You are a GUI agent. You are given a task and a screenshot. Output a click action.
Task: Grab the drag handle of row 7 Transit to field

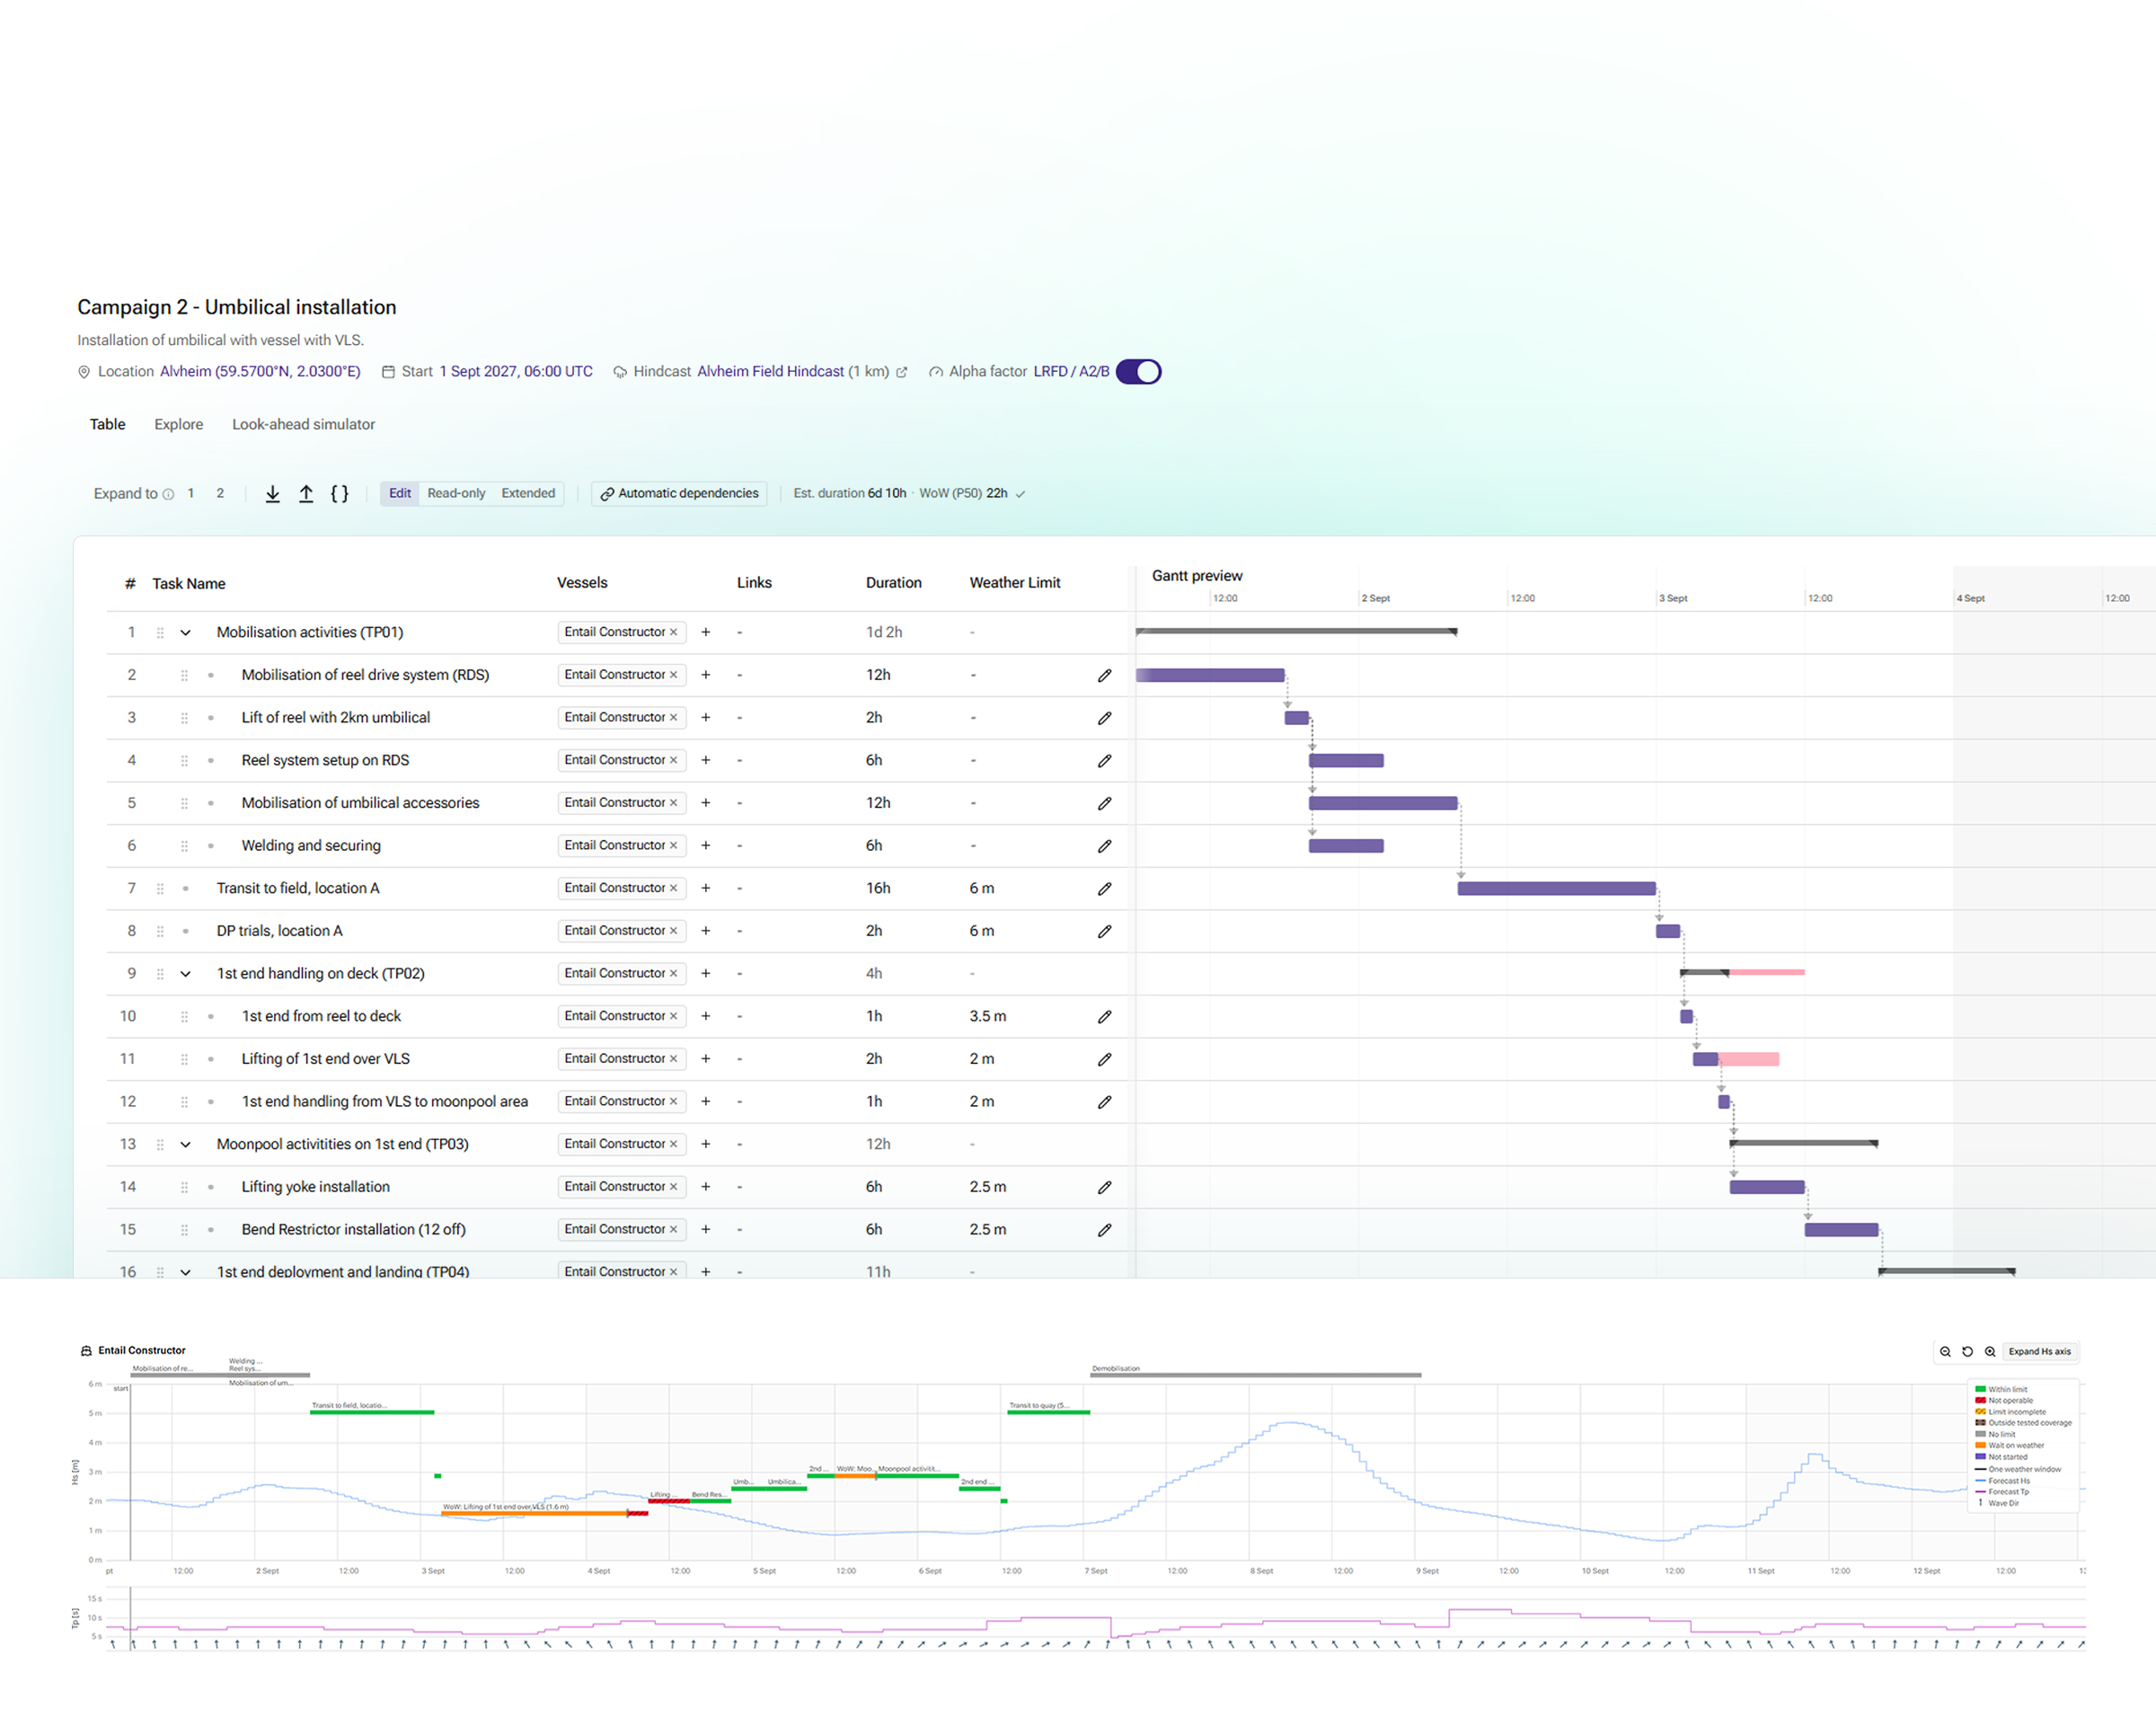(x=160, y=889)
